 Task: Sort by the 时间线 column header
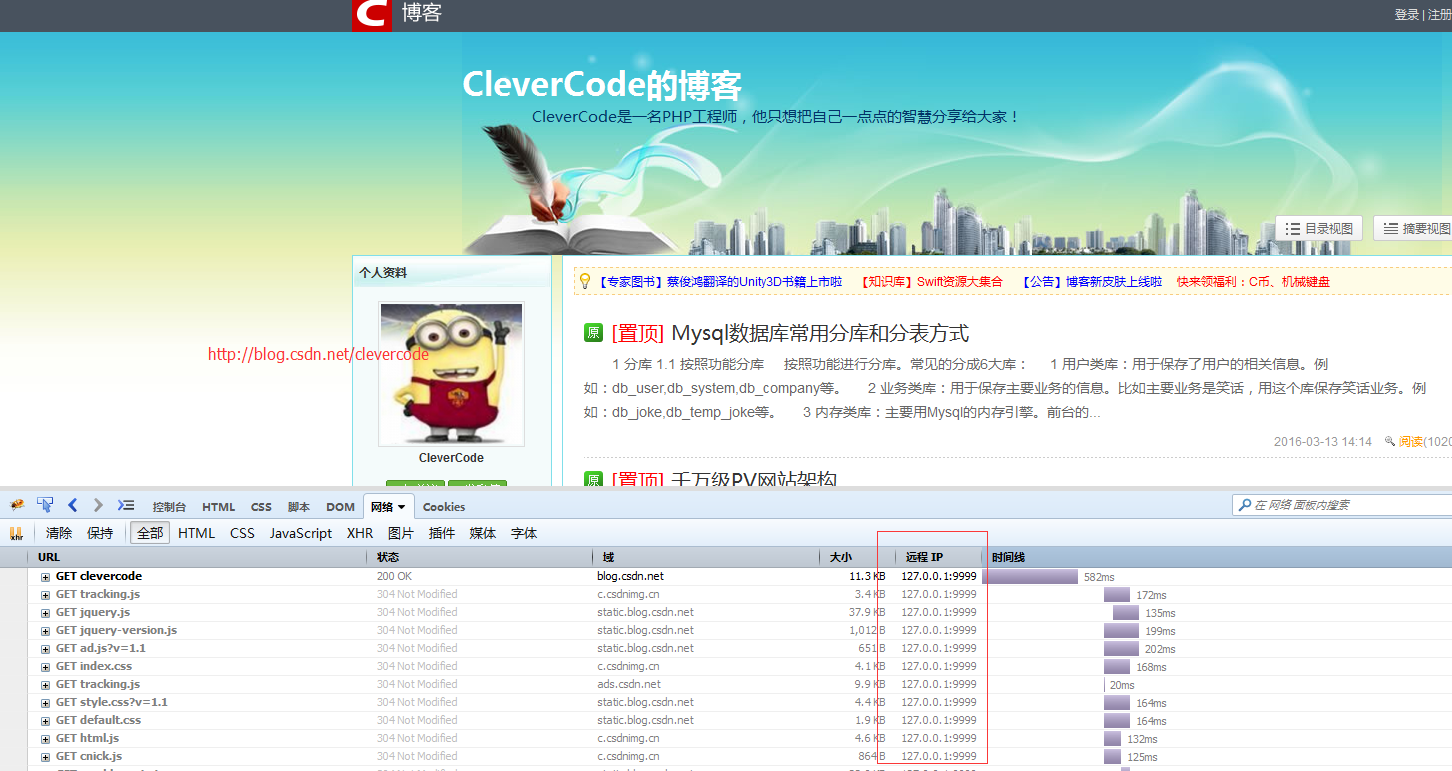tap(1218, 557)
